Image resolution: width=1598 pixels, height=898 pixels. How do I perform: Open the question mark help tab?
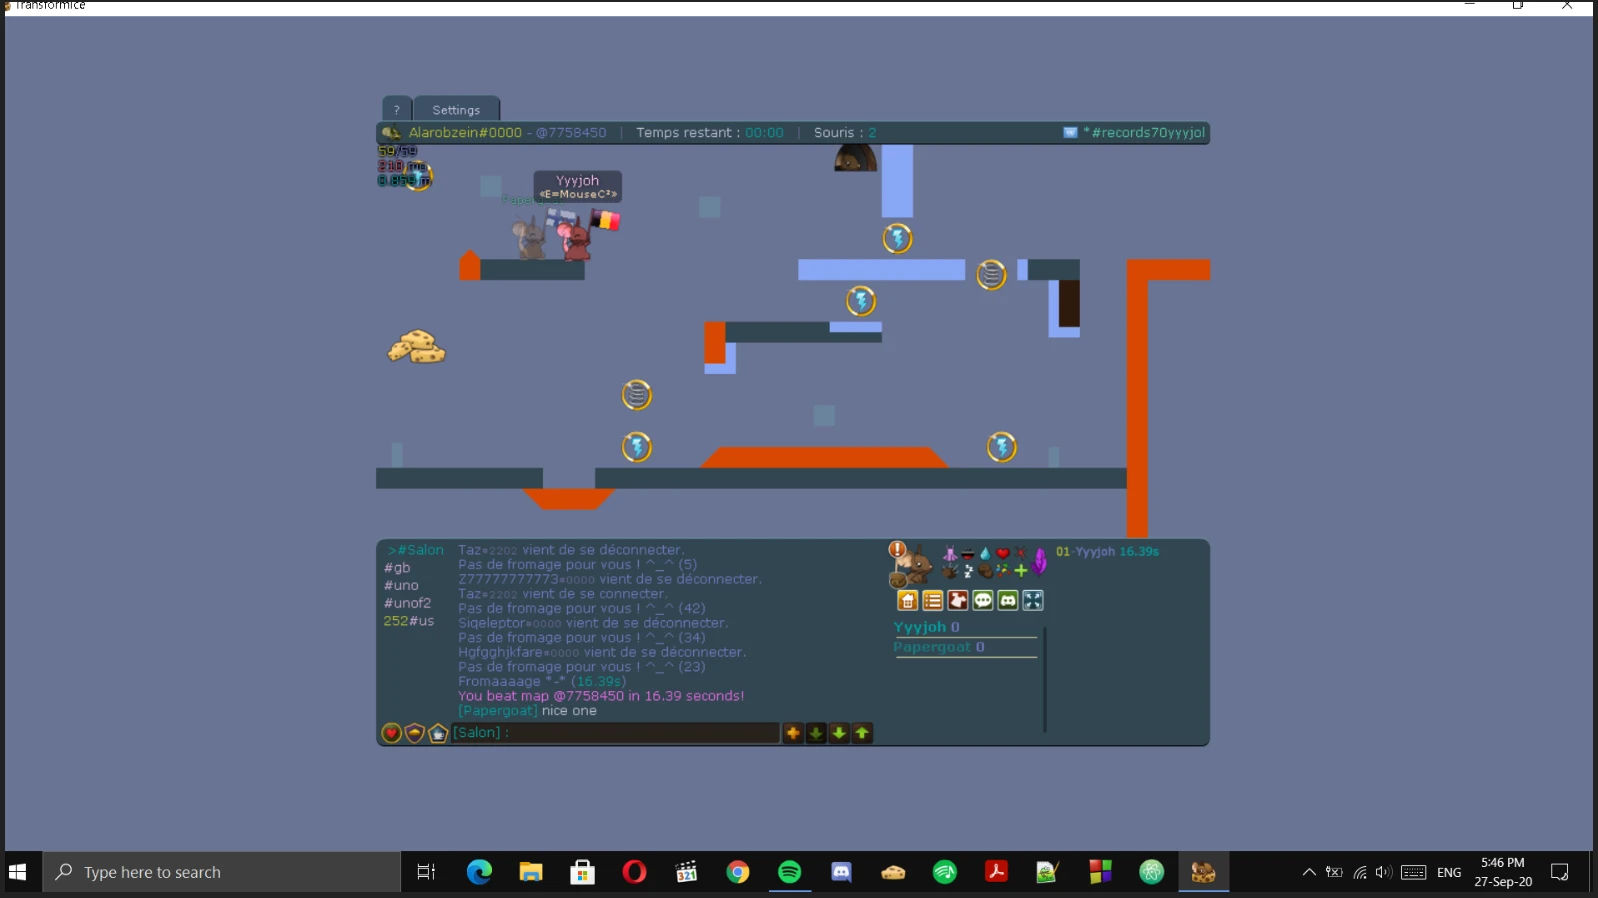397,109
